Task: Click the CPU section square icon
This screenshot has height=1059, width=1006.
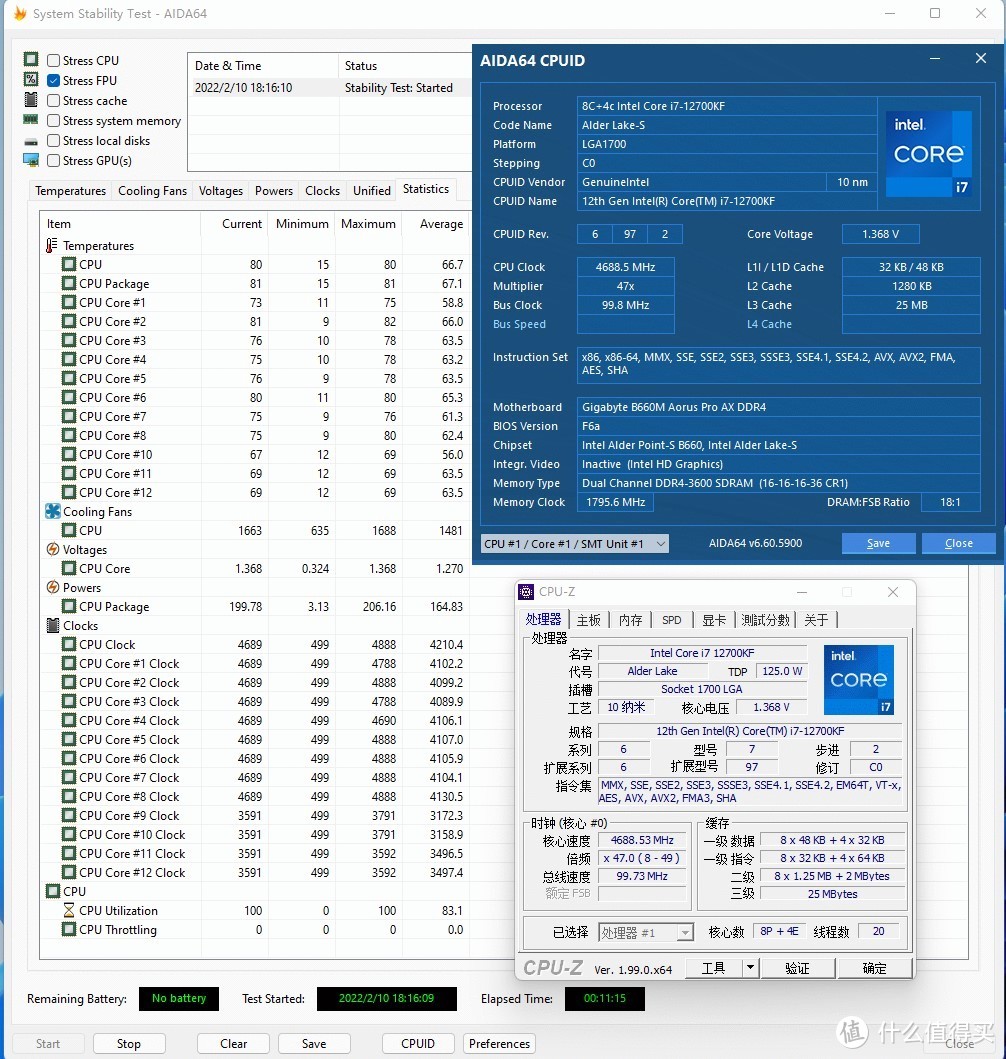Action: coord(53,892)
